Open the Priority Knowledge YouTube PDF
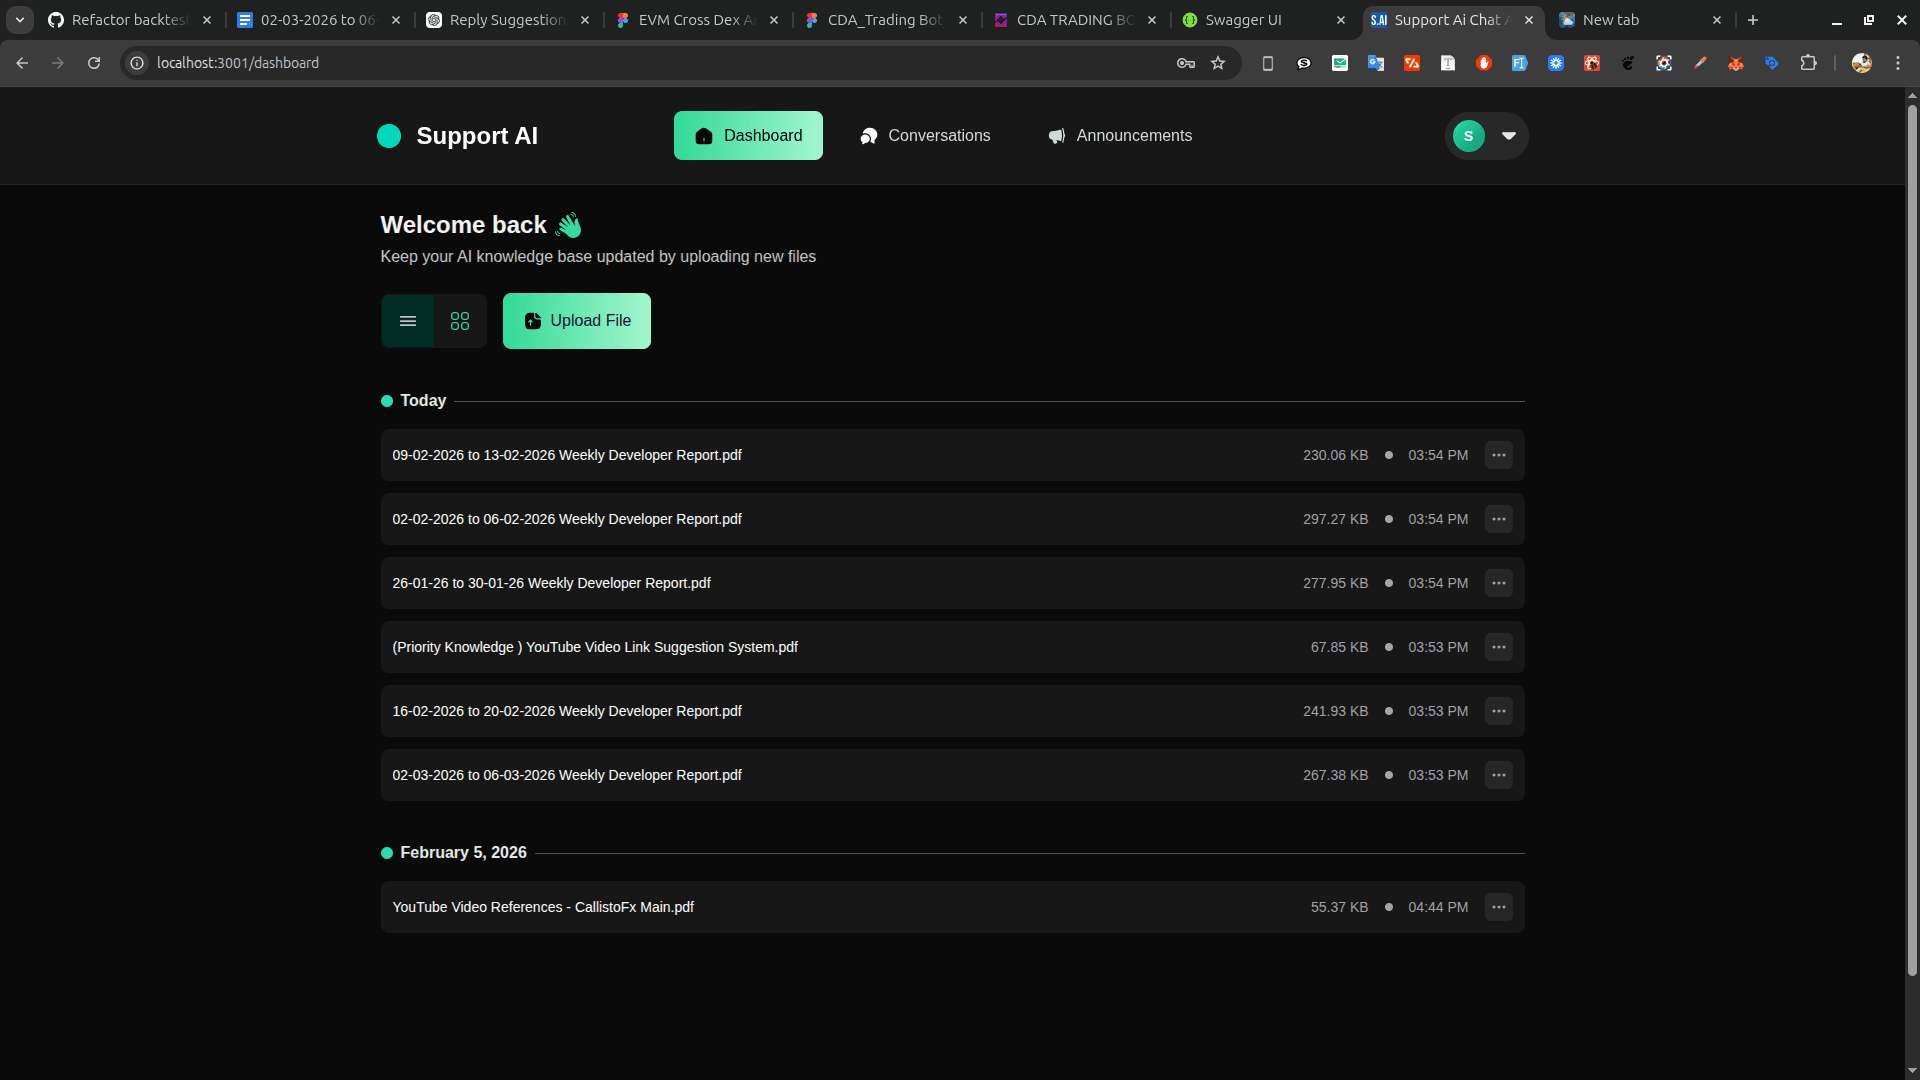Screen dimensions: 1920x1080 (594, 647)
